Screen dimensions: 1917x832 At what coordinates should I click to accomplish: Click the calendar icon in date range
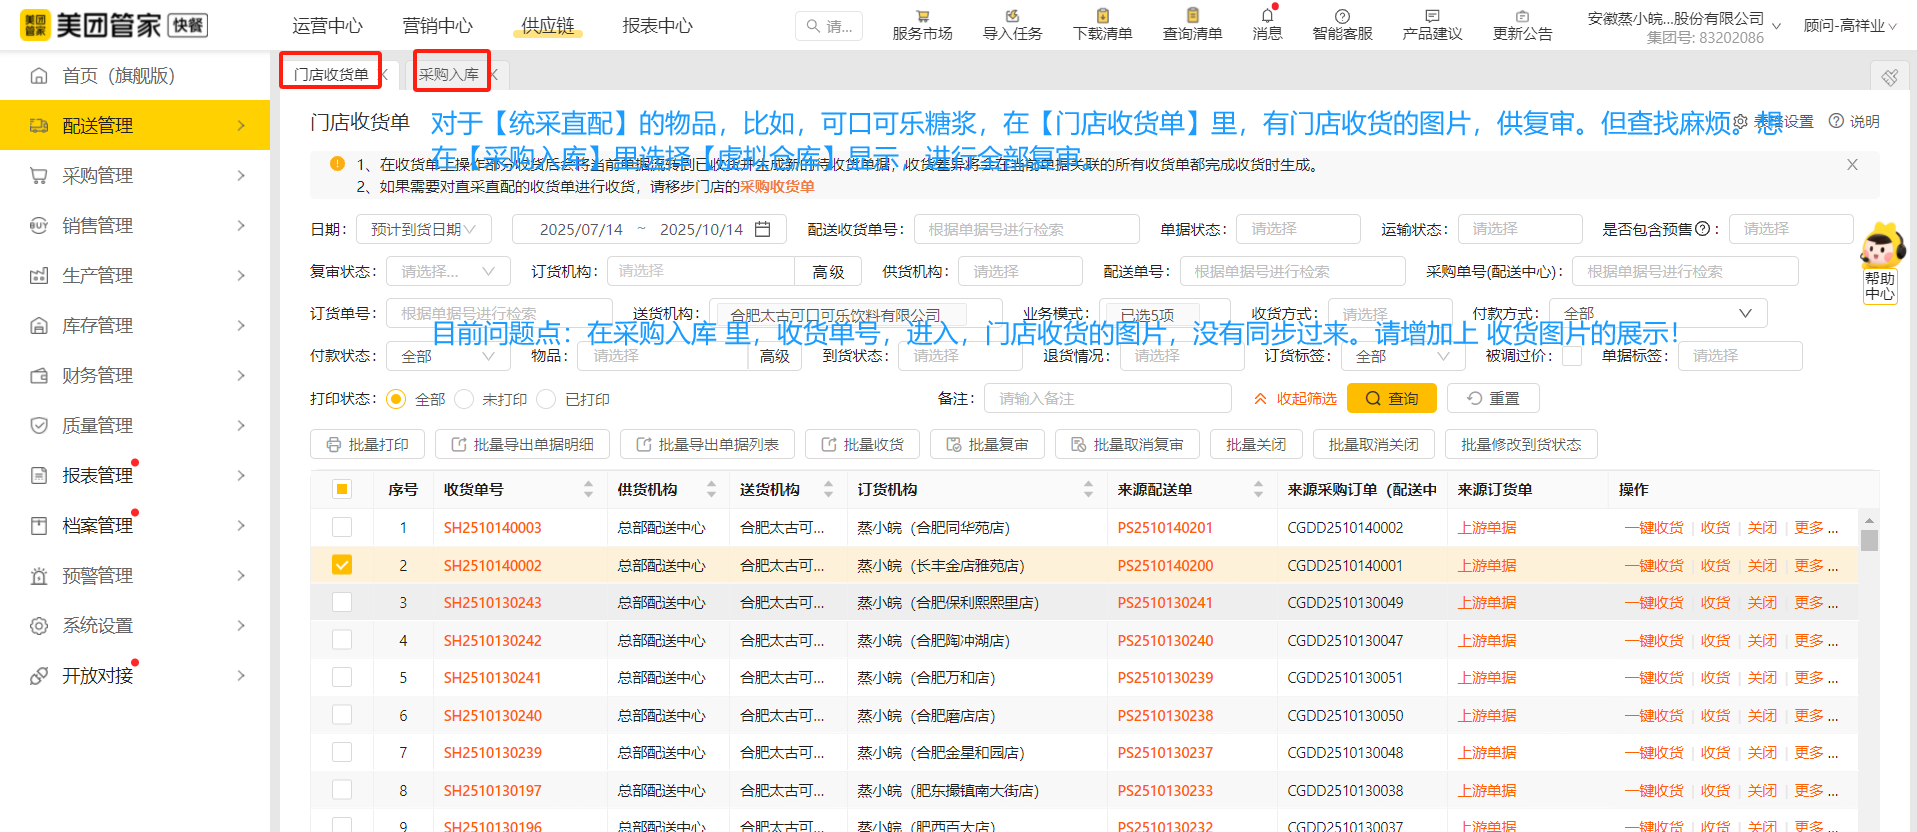[762, 229]
